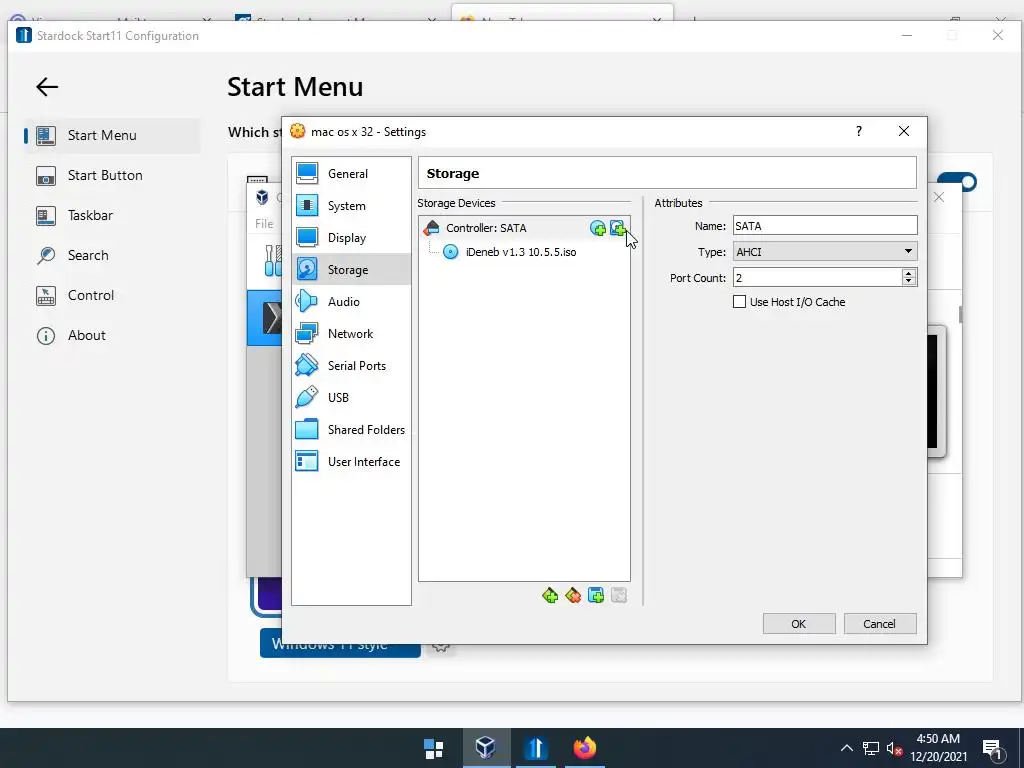Open User Interface settings category

point(351,462)
